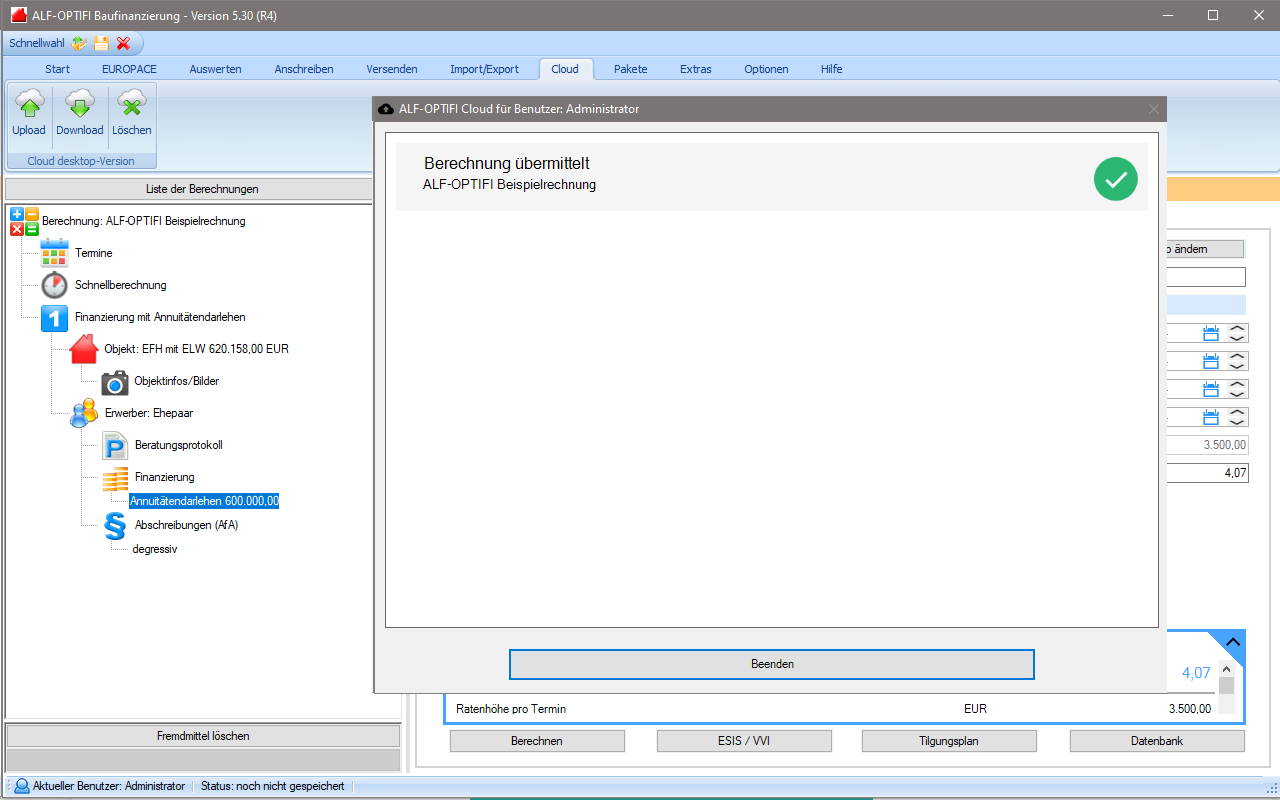Click the blue number 1 Finanzierung icon
The width and height of the screenshot is (1280, 800).
(54, 317)
